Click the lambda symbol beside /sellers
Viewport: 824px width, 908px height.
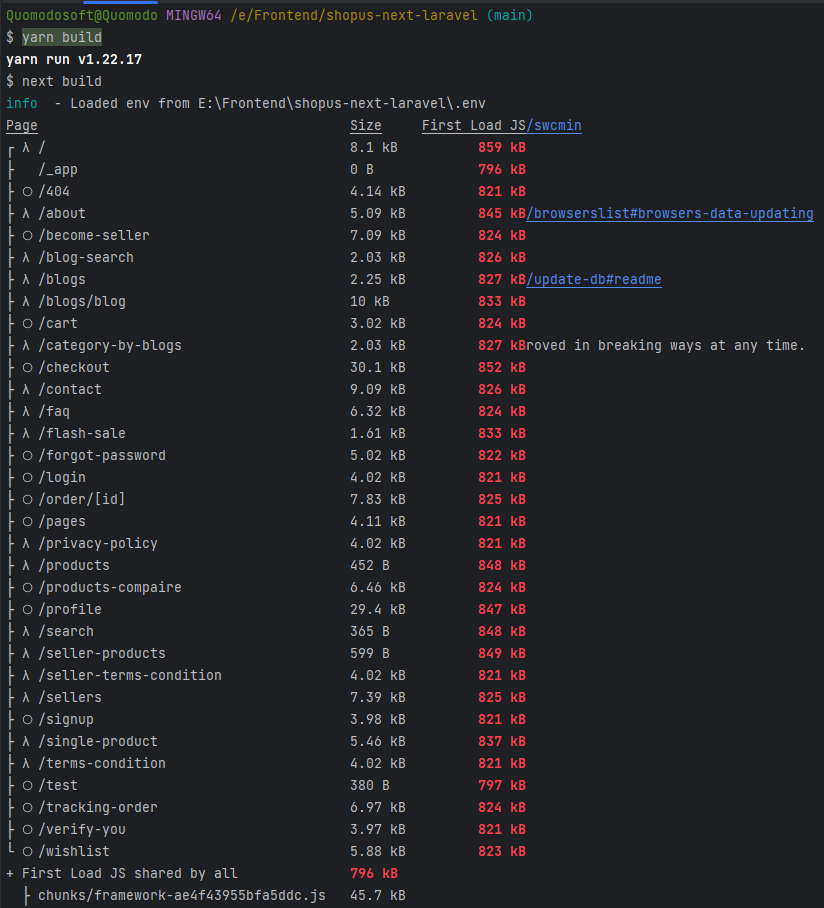(27, 697)
